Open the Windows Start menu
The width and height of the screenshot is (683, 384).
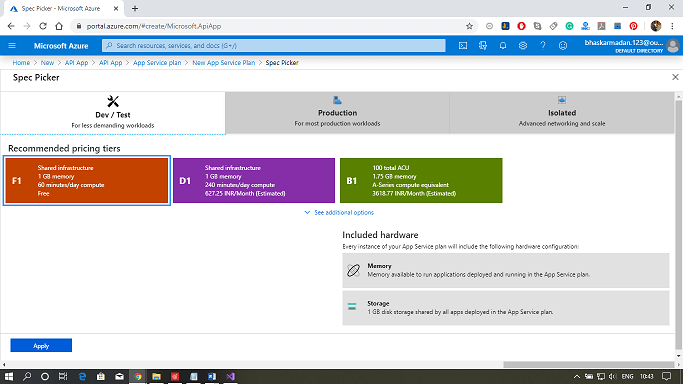pos(8,377)
